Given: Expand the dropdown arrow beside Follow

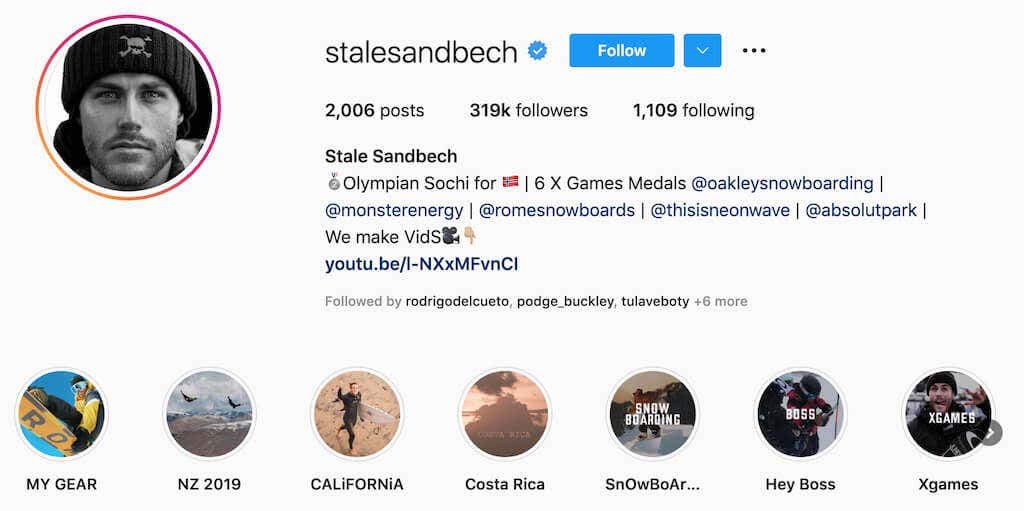Looking at the screenshot, I should click(x=703, y=51).
